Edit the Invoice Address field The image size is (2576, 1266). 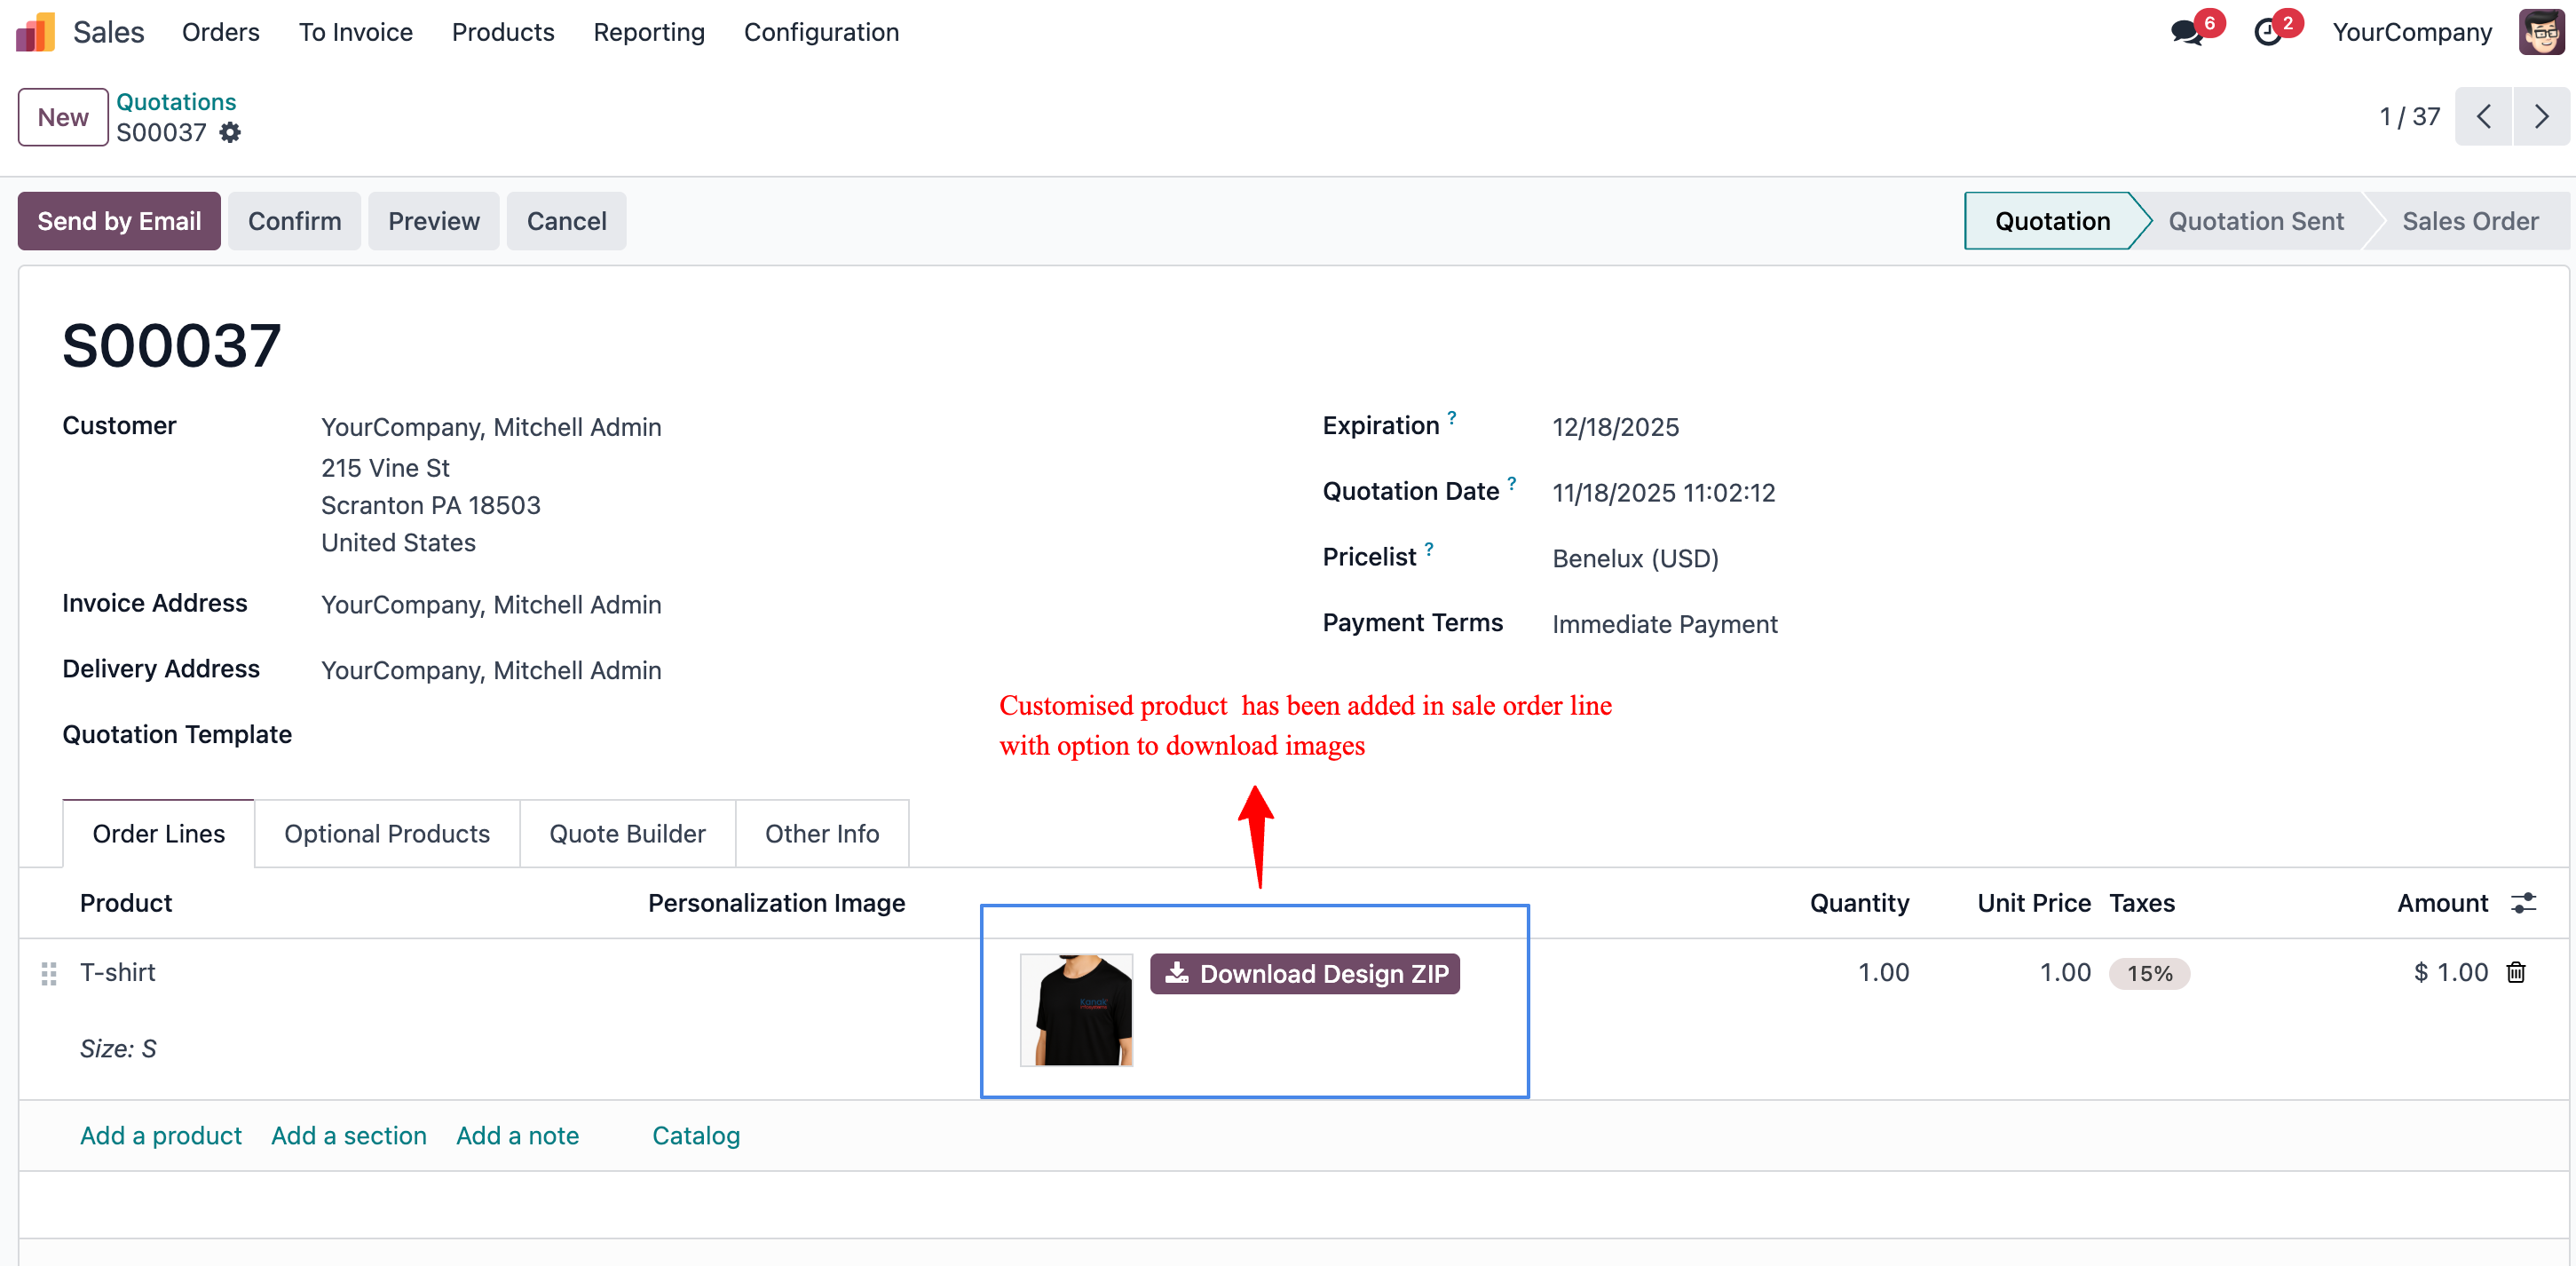pyautogui.click(x=491, y=604)
